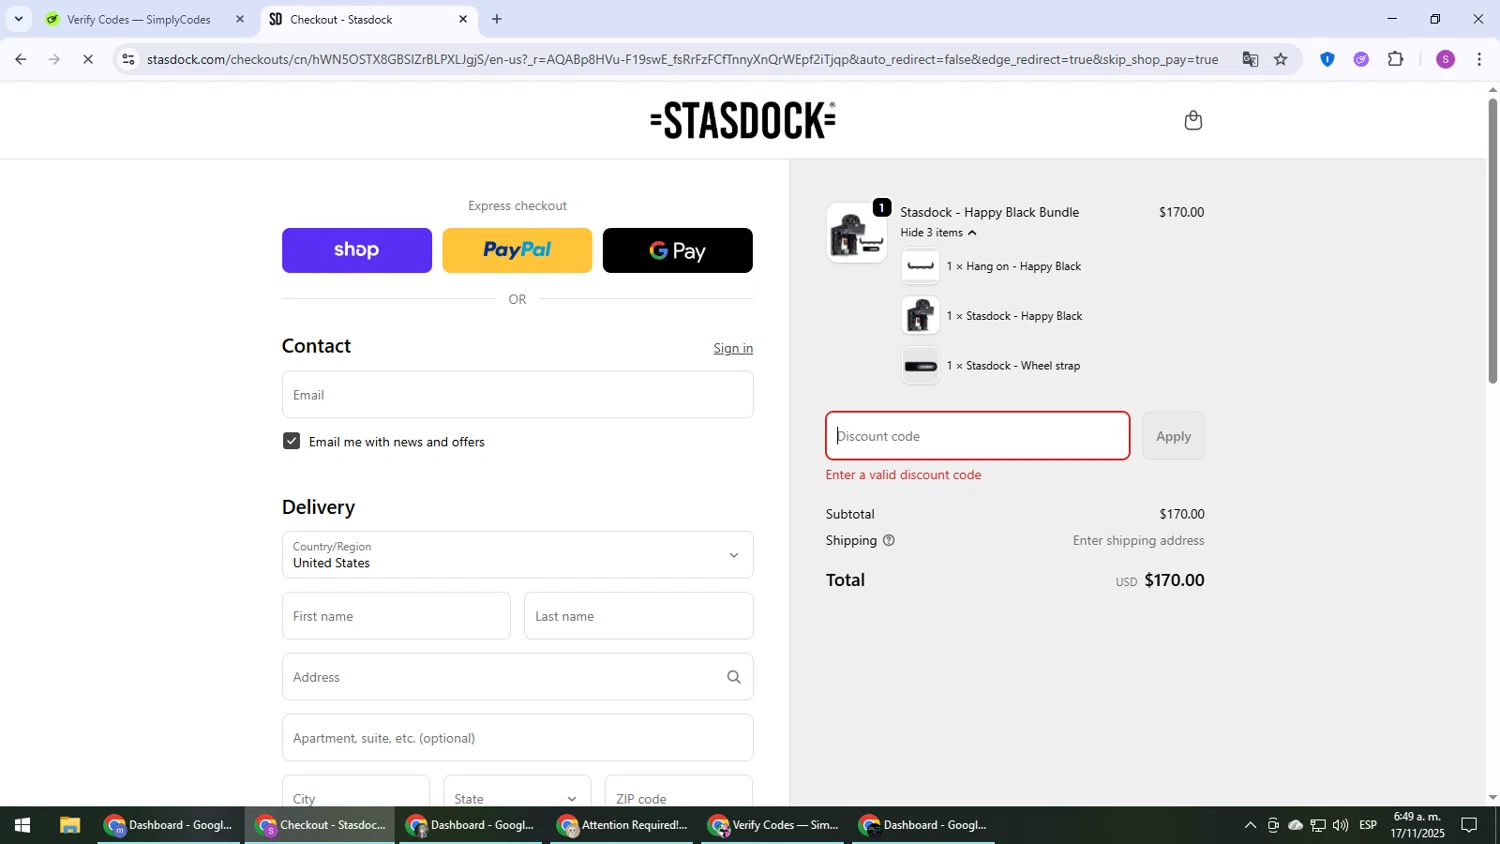Go back to previous page
The image size is (1500, 844).
20,59
